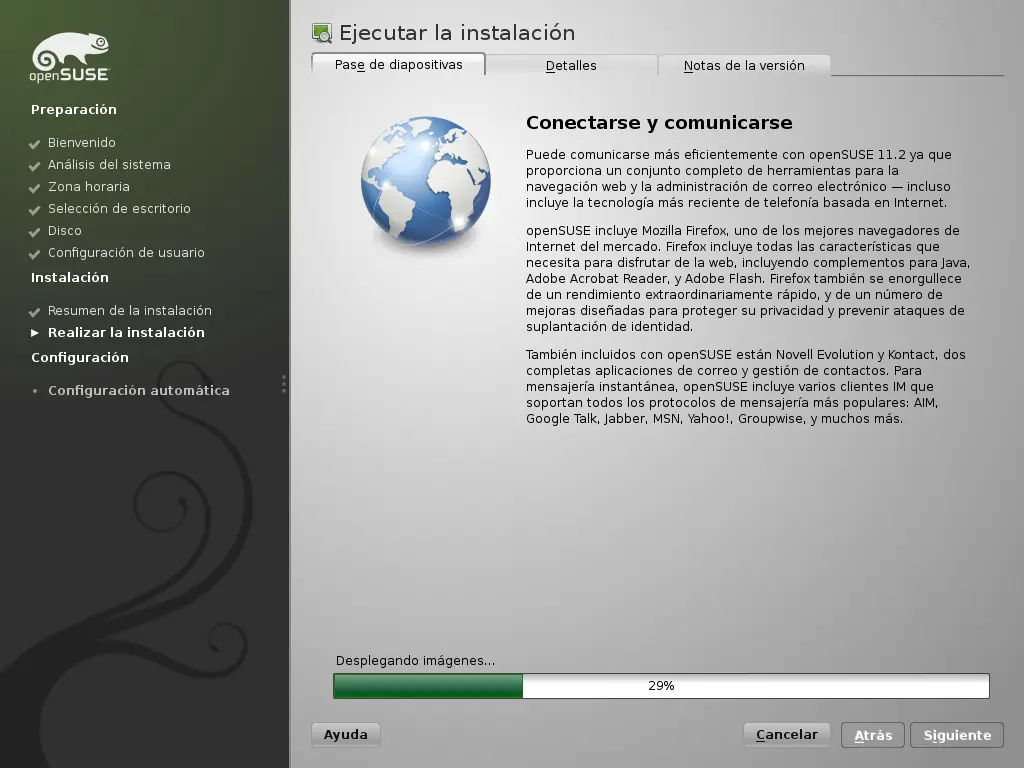This screenshot has width=1024, height=768.
Task: Click the checkmark next to Bienvenido
Action: 35,144
